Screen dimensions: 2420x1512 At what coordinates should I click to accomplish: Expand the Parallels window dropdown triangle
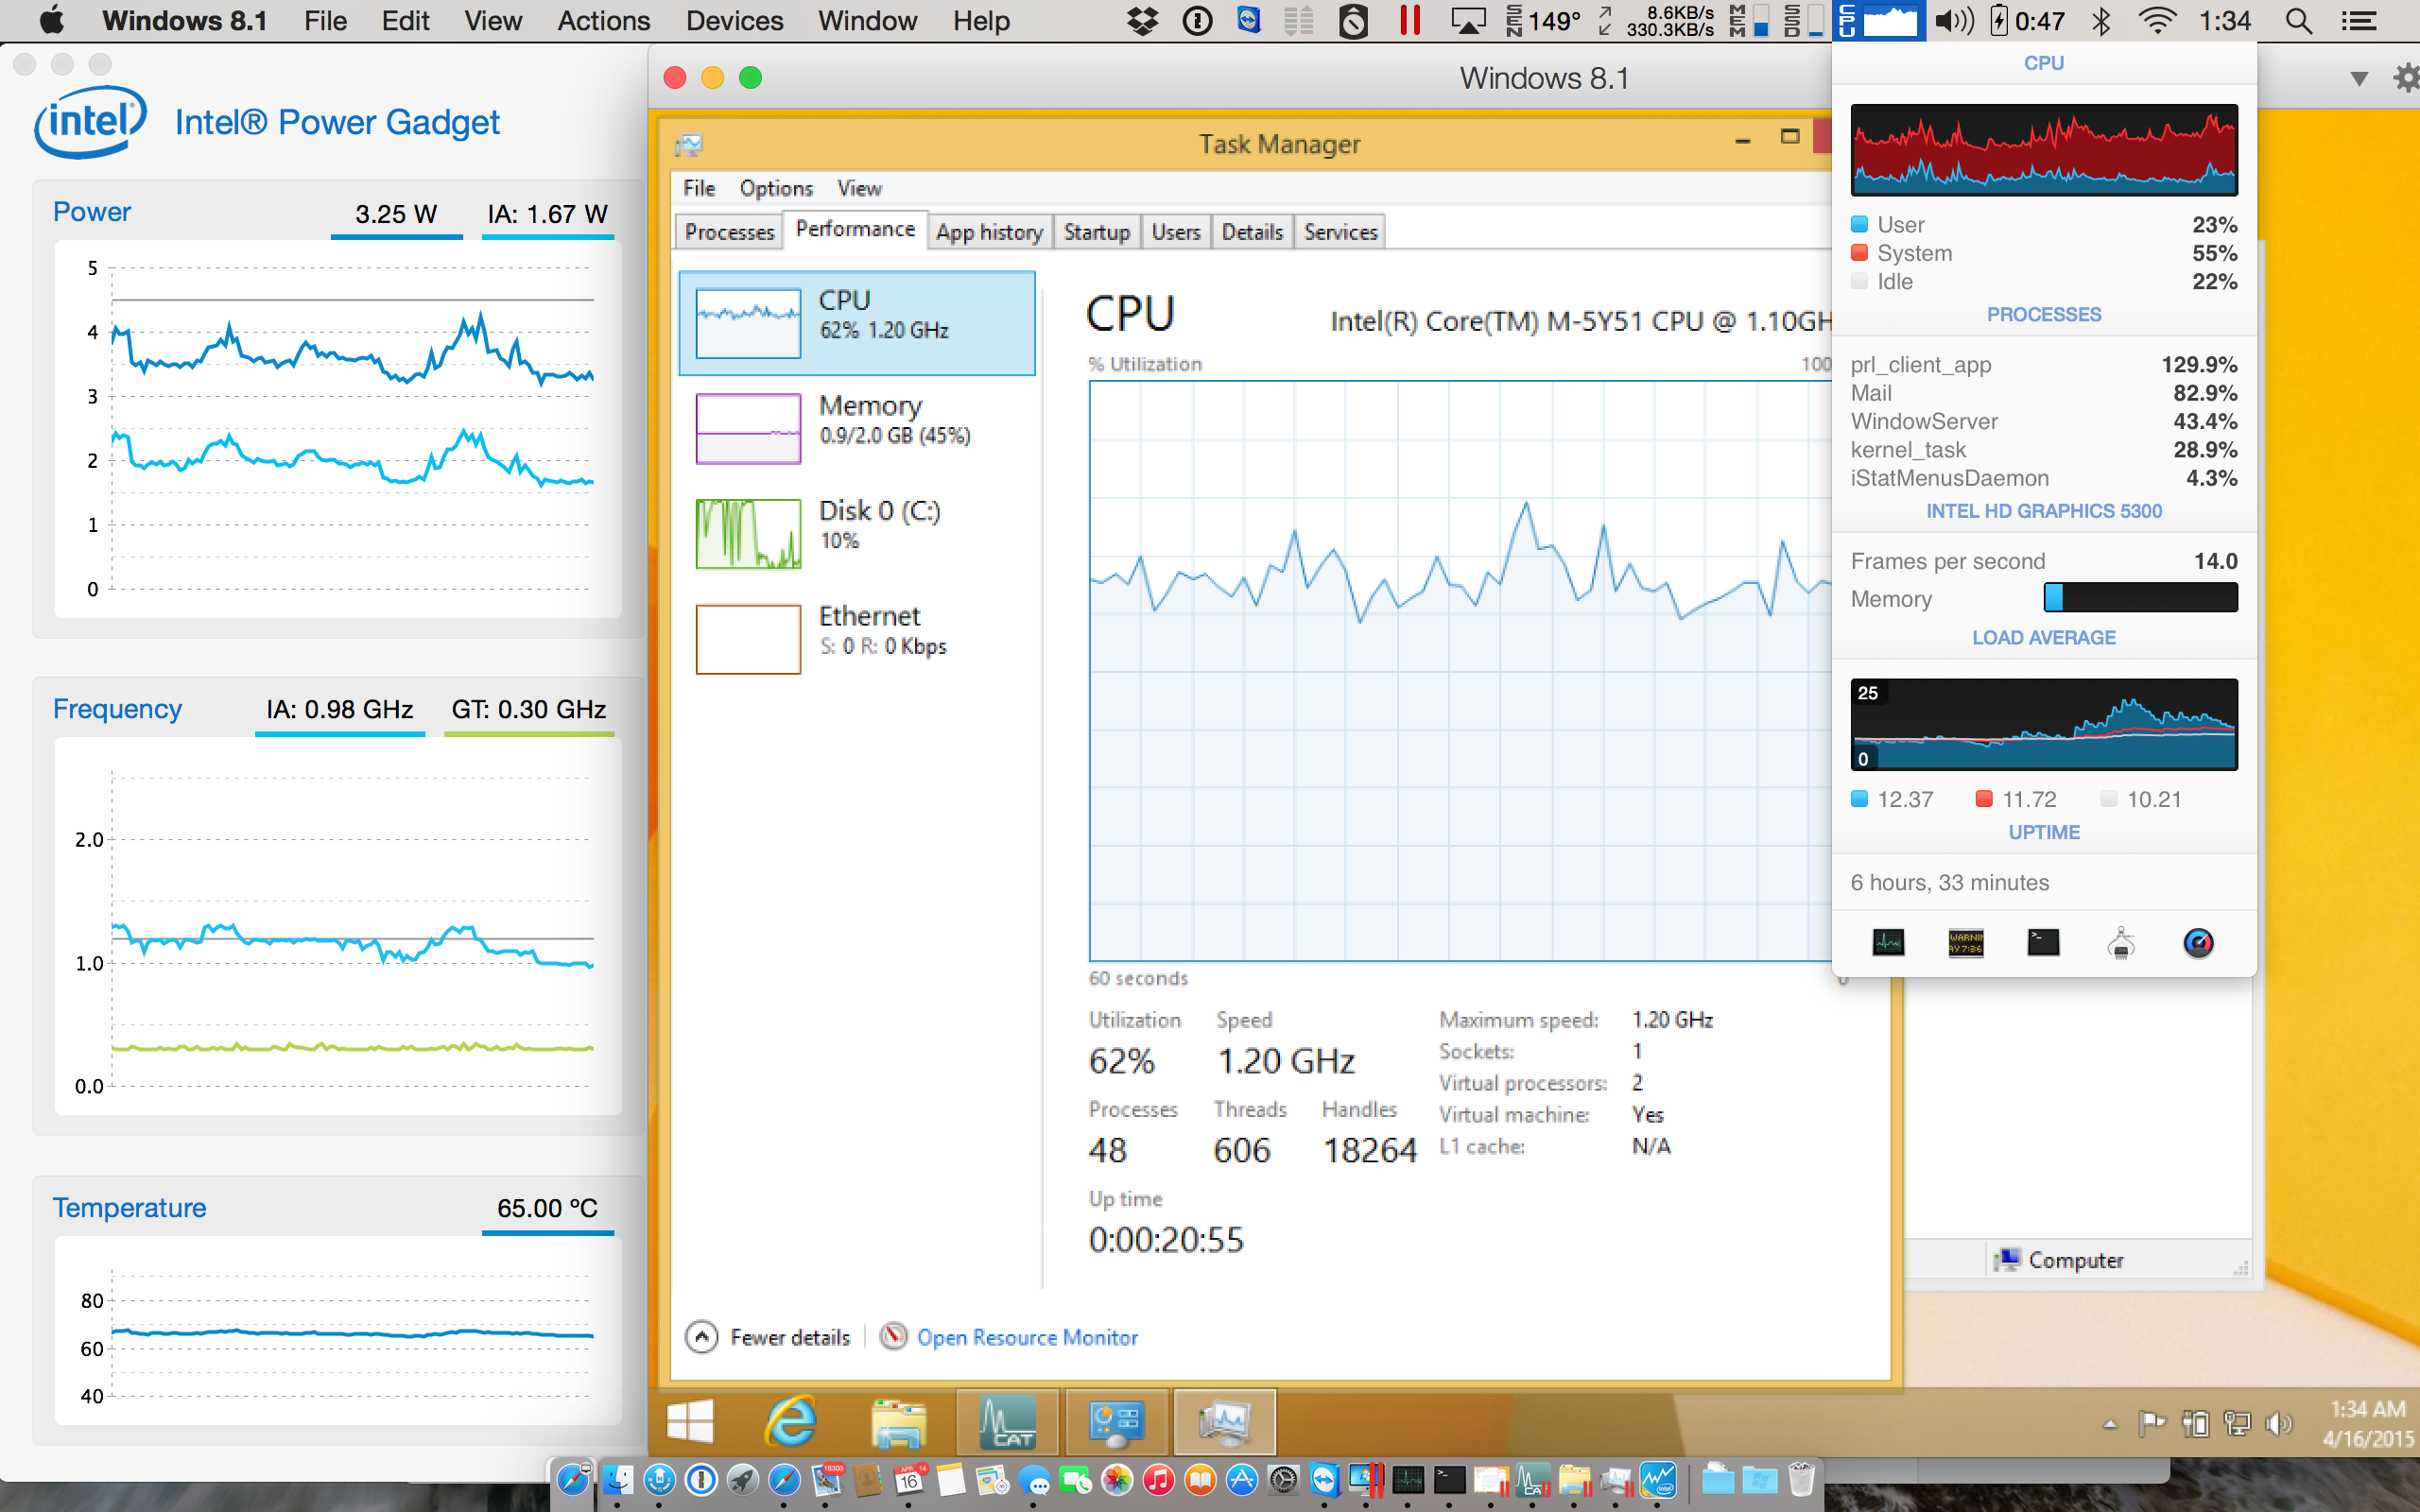click(2358, 78)
